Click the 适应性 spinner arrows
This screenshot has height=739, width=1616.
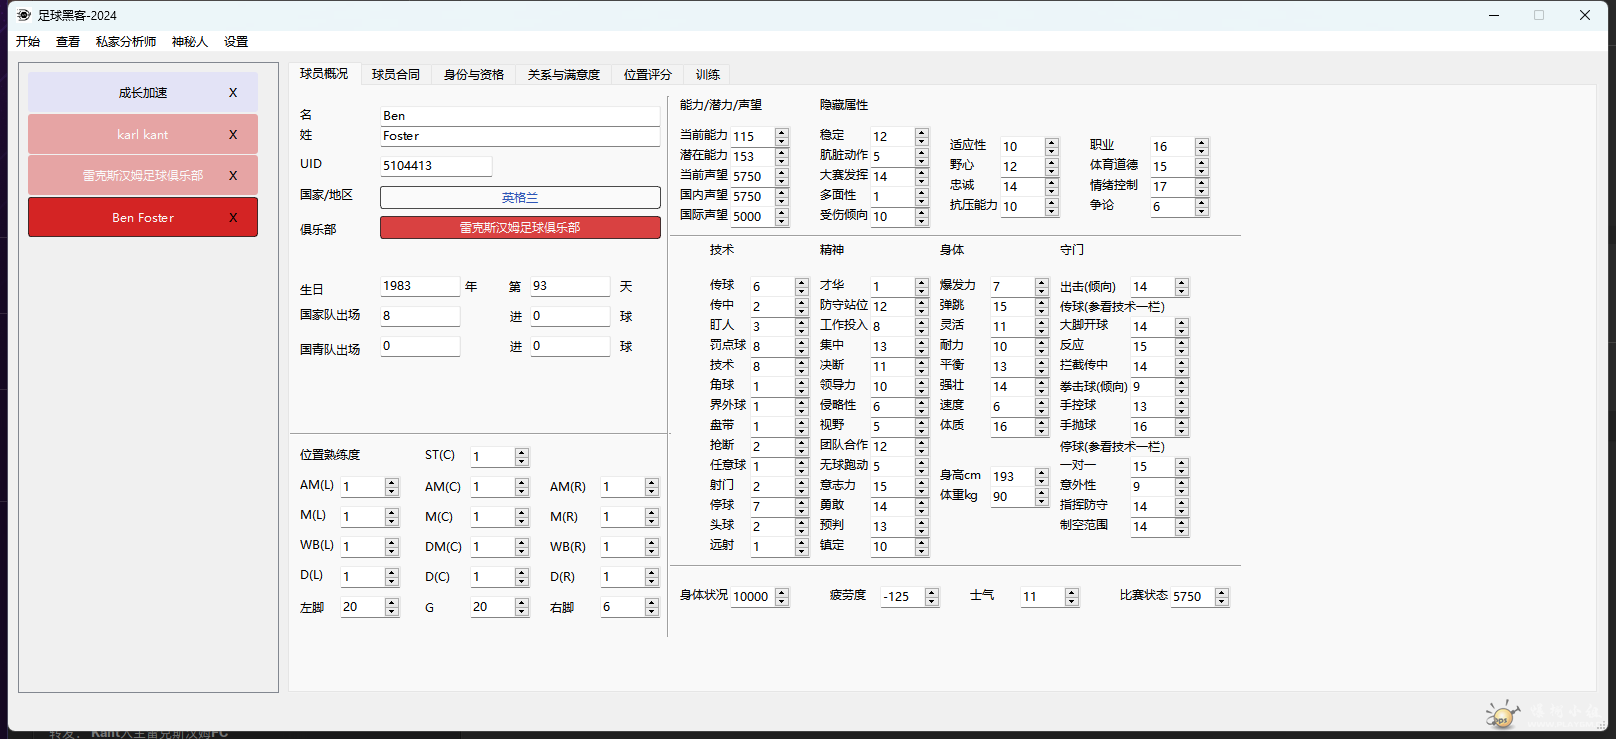[1052, 146]
